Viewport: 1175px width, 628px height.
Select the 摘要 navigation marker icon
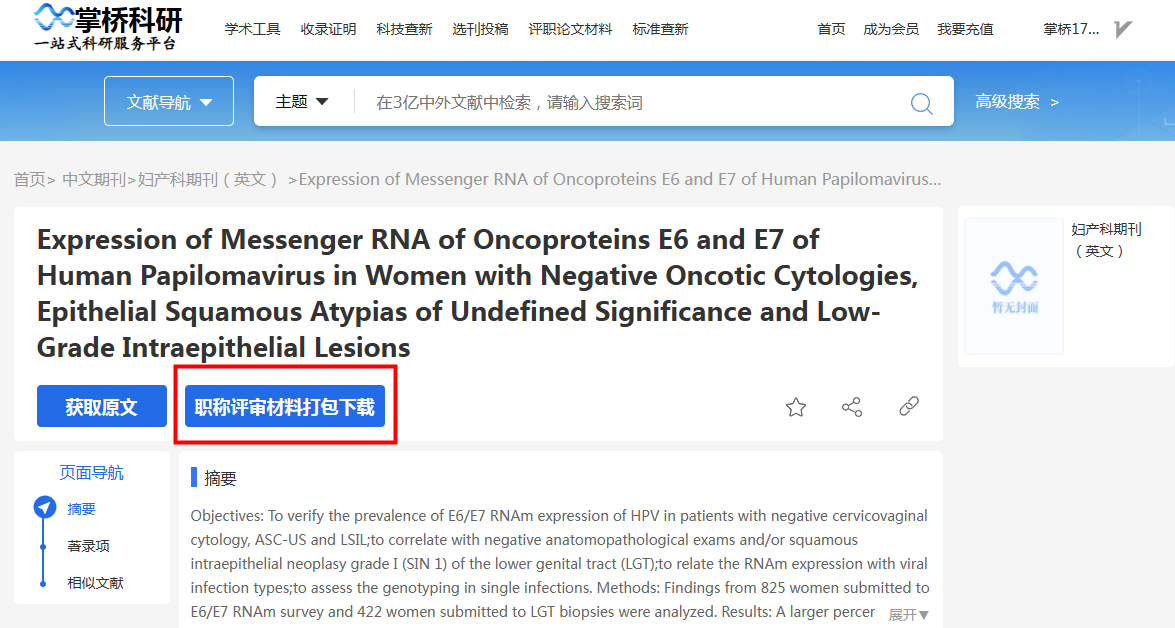(x=45, y=507)
